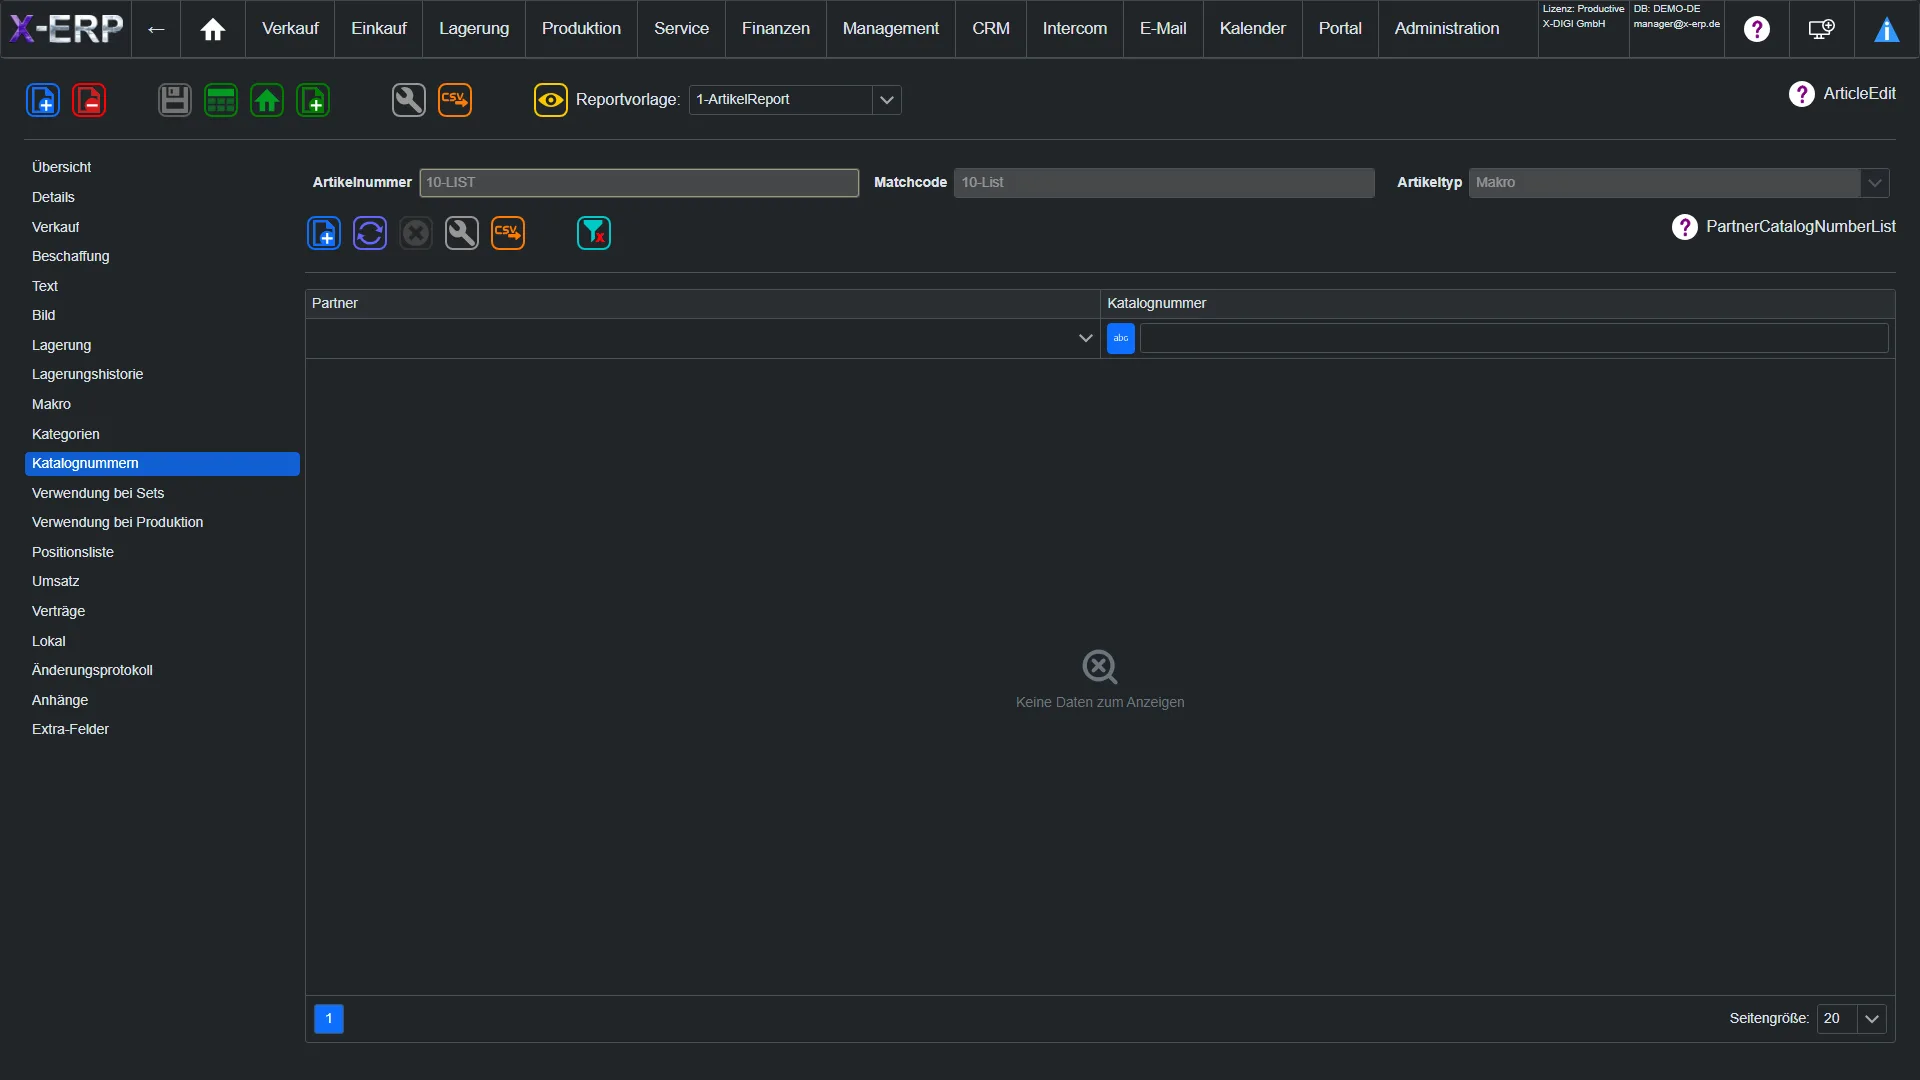This screenshot has height=1080, width=1920.
Task: Open the Änderungsprotokoll section
Action: click(x=162, y=670)
